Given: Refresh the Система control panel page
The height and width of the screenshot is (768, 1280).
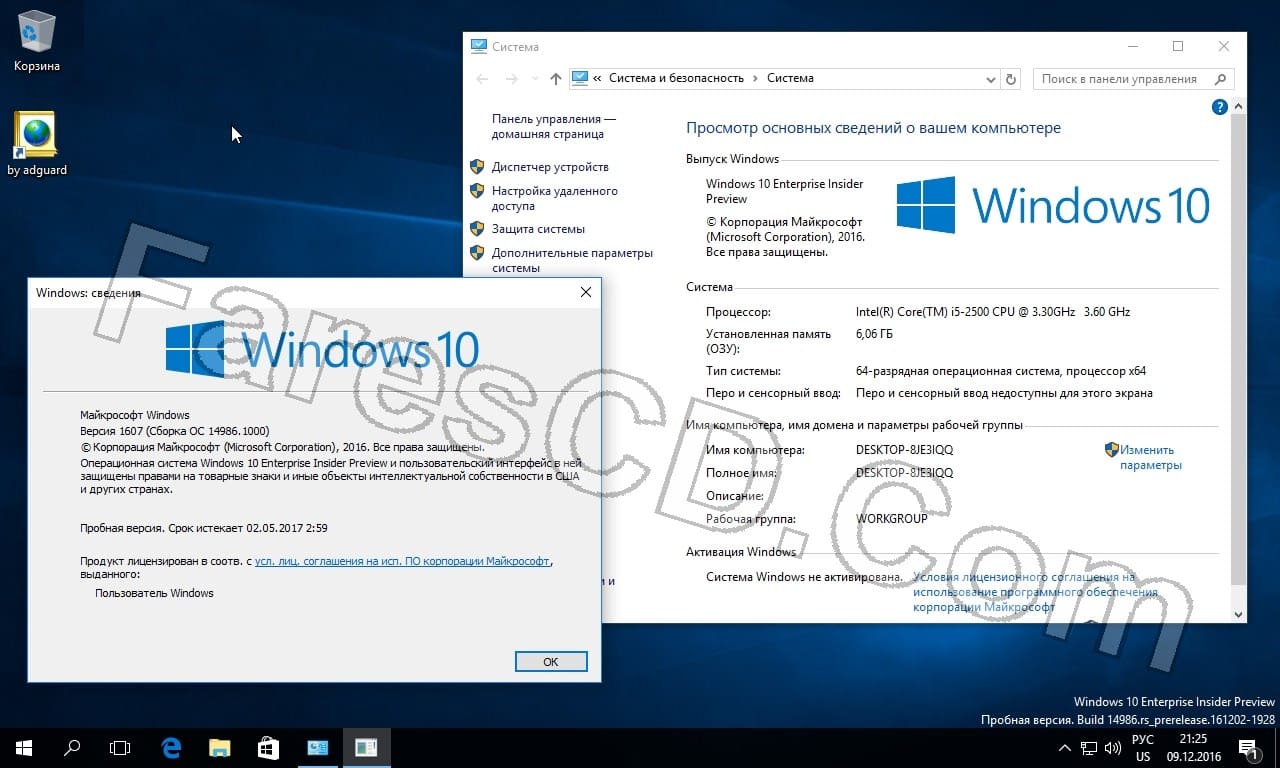Looking at the screenshot, I should (1011, 79).
